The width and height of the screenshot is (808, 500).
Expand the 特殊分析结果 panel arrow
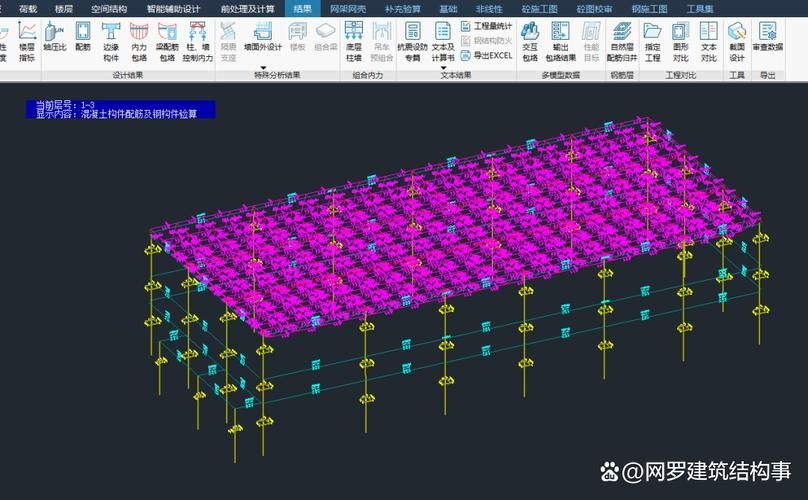pos(262,66)
